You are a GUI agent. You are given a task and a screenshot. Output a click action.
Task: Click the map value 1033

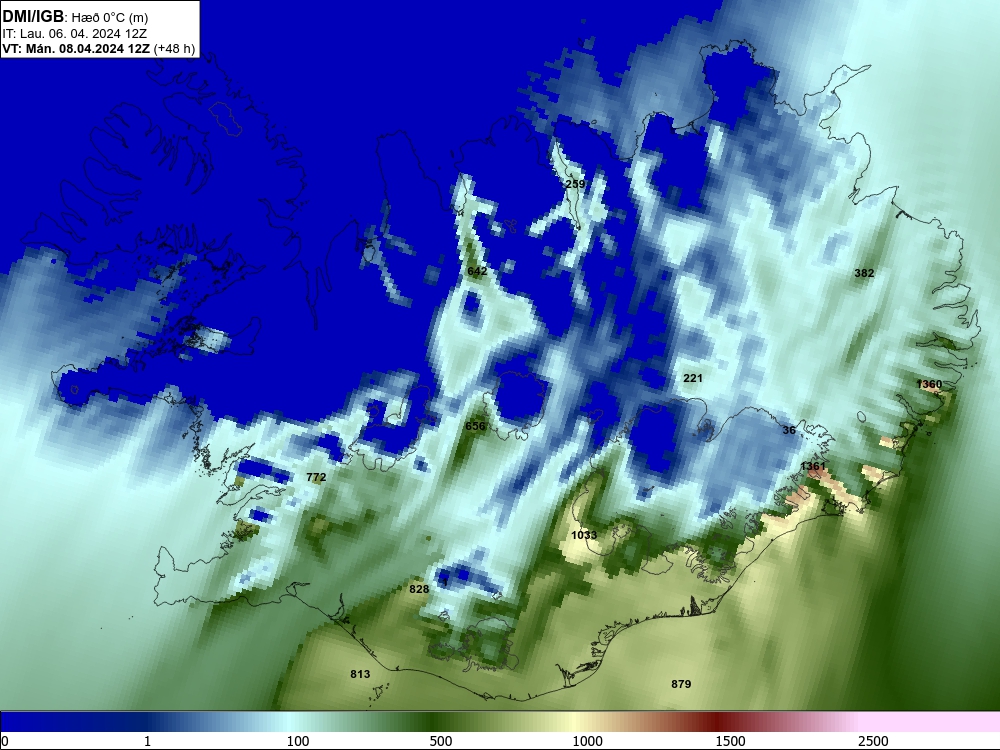point(584,535)
